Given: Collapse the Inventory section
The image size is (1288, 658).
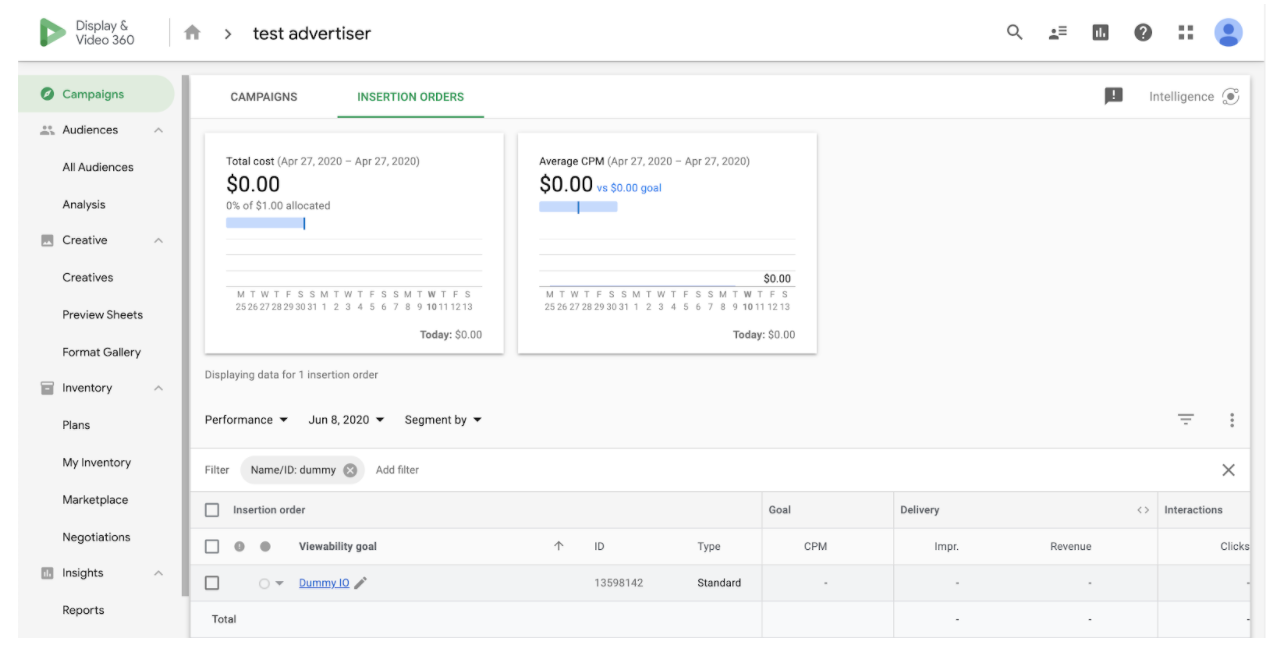Looking at the screenshot, I should (x=158, y=388).
